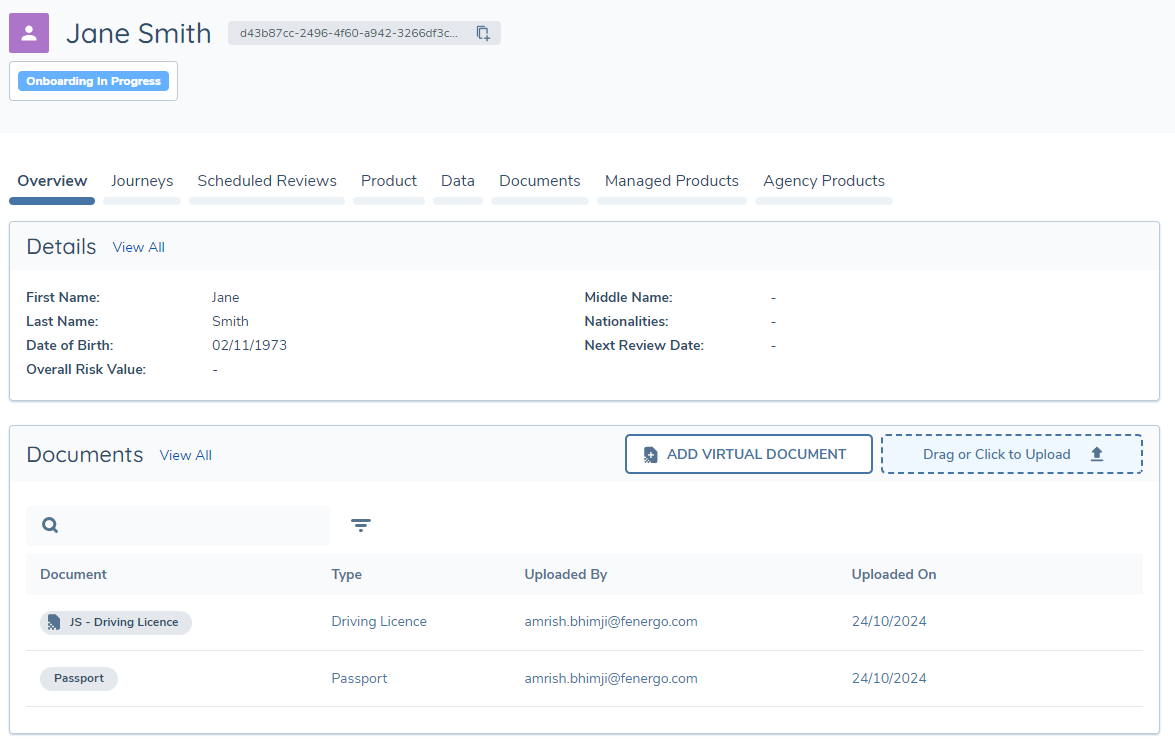Open the document search magnifier icon
Image resolution: width=1175 pixels, height=744 pixels.
click(x=49, y=524)
